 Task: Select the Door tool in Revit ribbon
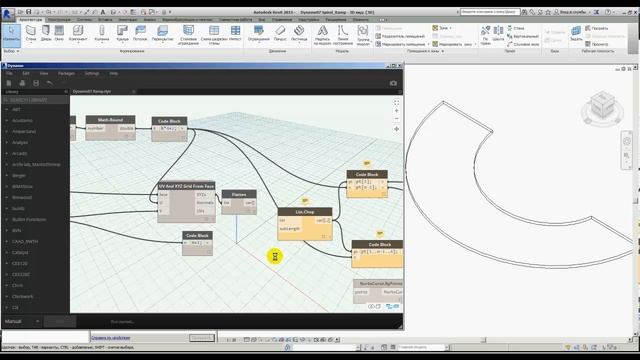coord(46,33)
